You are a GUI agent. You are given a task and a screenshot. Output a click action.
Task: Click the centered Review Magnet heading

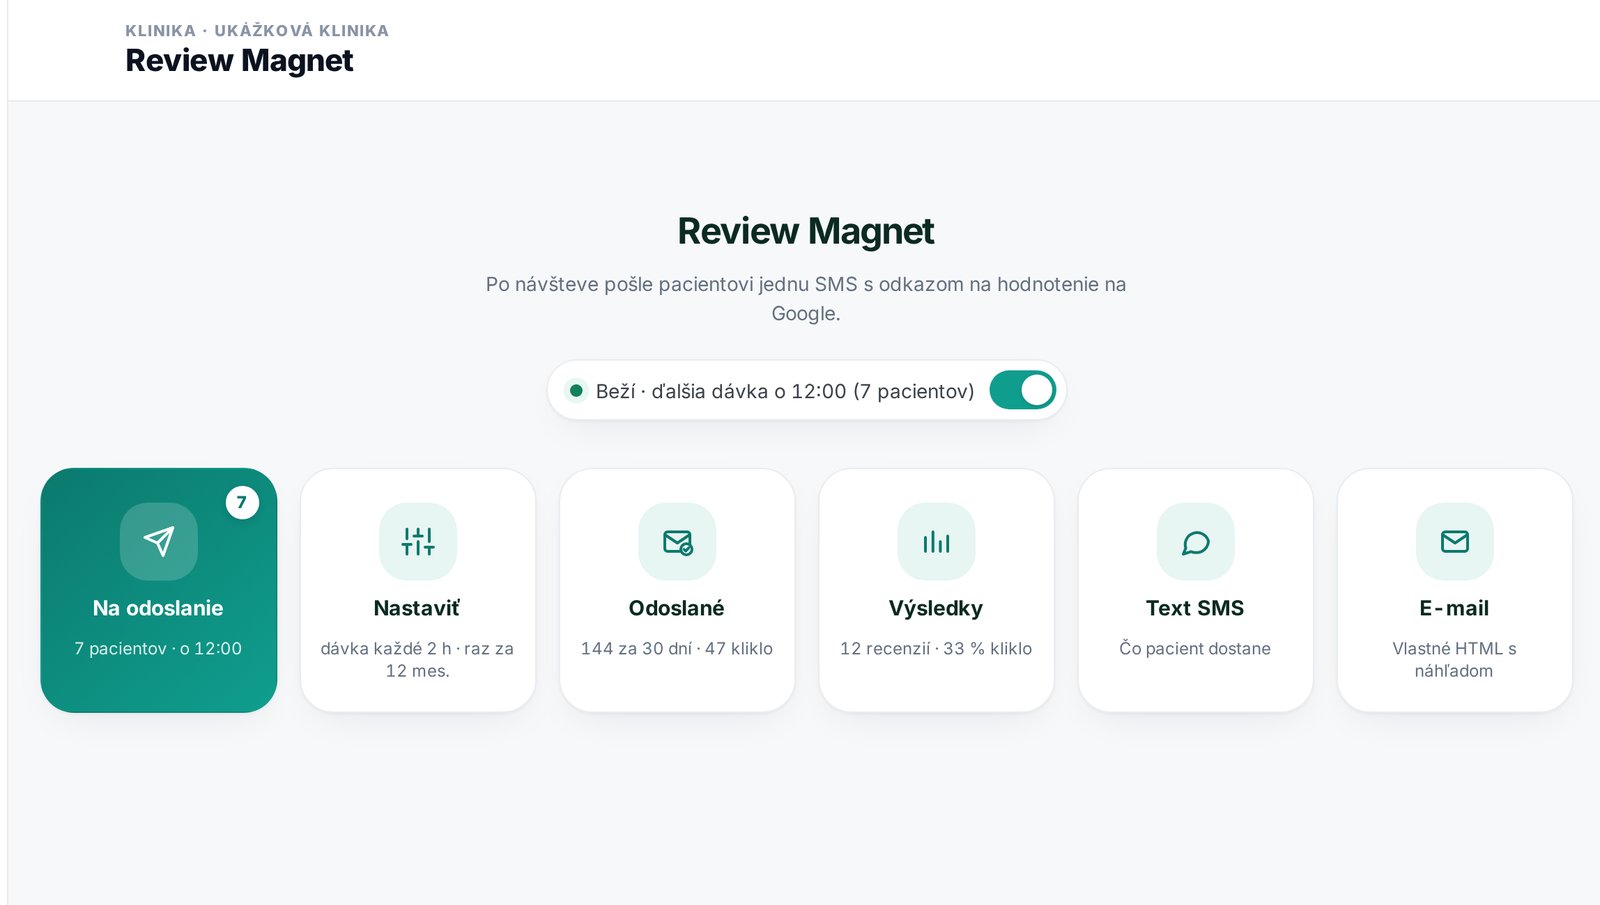[x=806, y=231]
